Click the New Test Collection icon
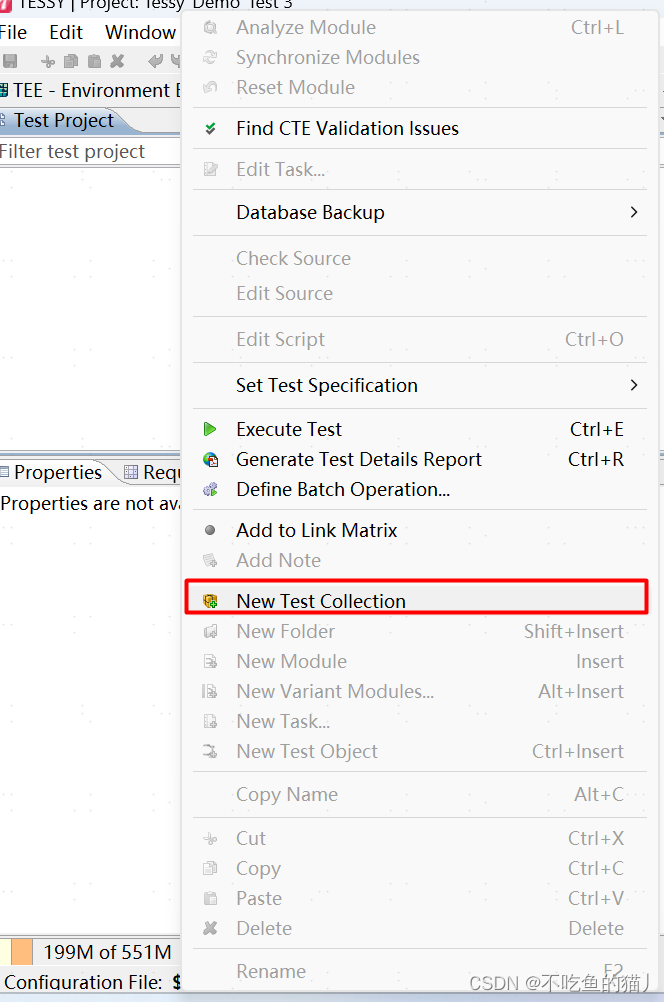The width and height of the screenshot is (664, 1002). pyautogui.click(x=210, y=601)
